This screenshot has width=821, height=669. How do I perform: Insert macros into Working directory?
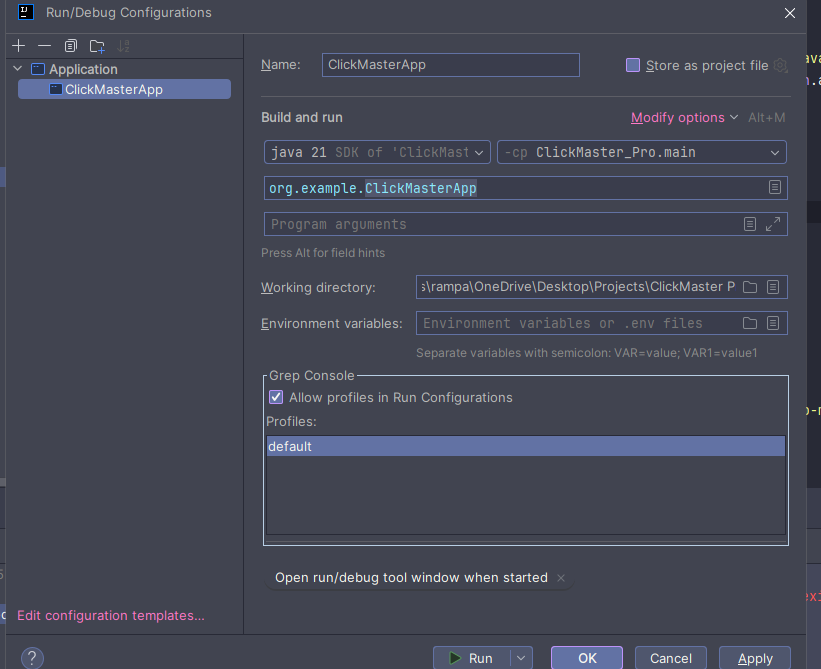point(773,287)
